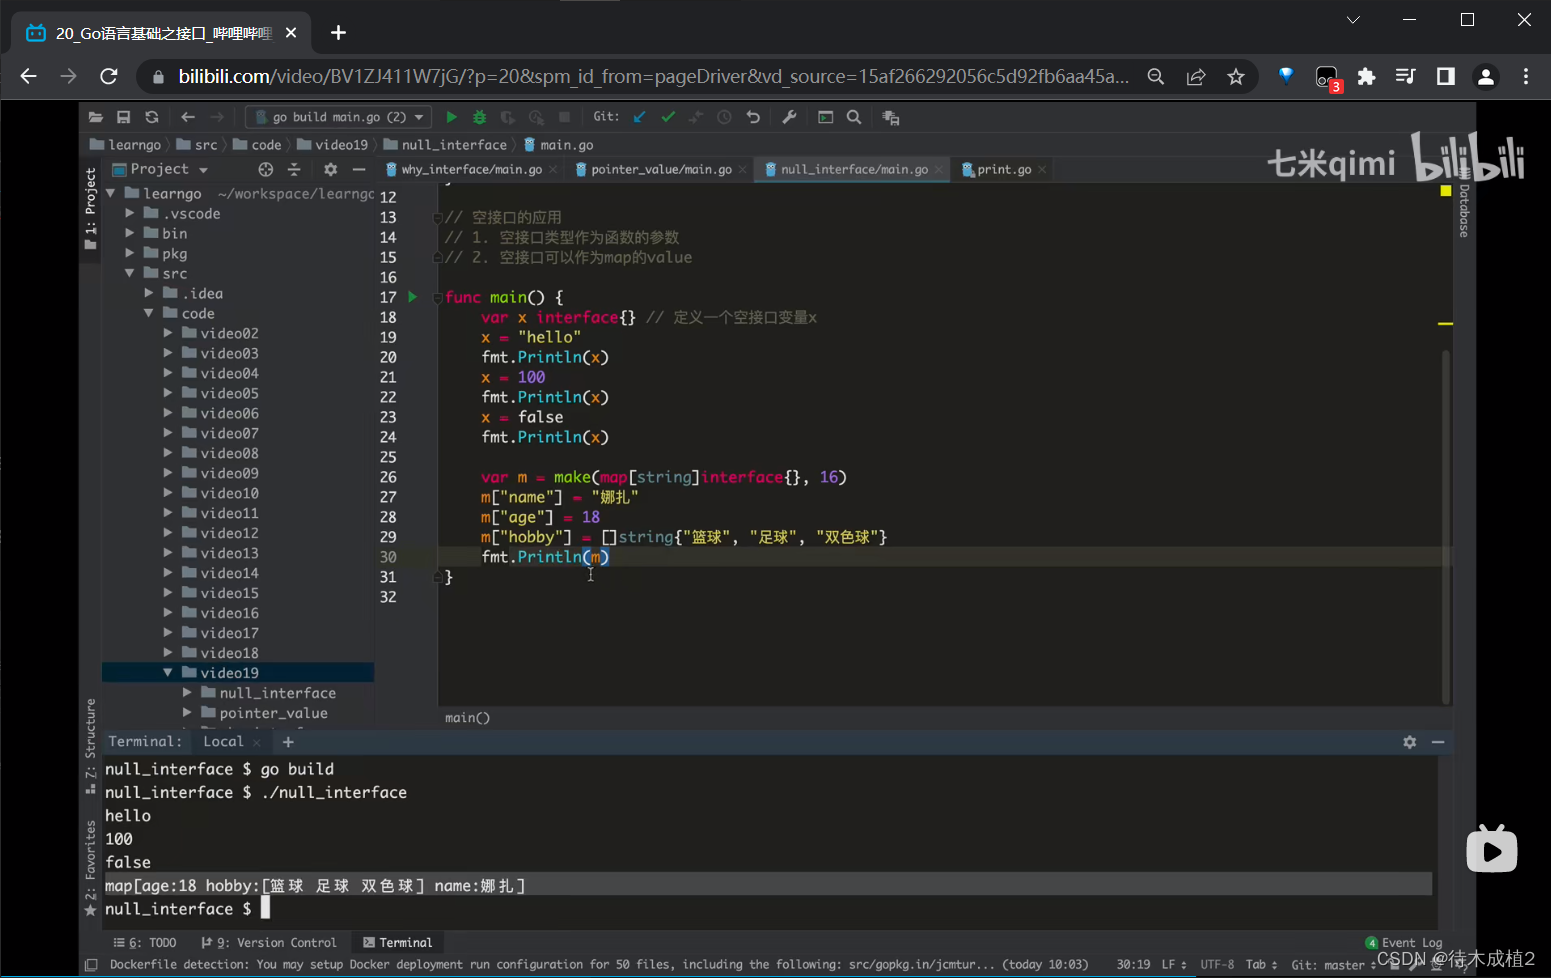
Task: Run the program with the green play icon
Action: (451, 117)
